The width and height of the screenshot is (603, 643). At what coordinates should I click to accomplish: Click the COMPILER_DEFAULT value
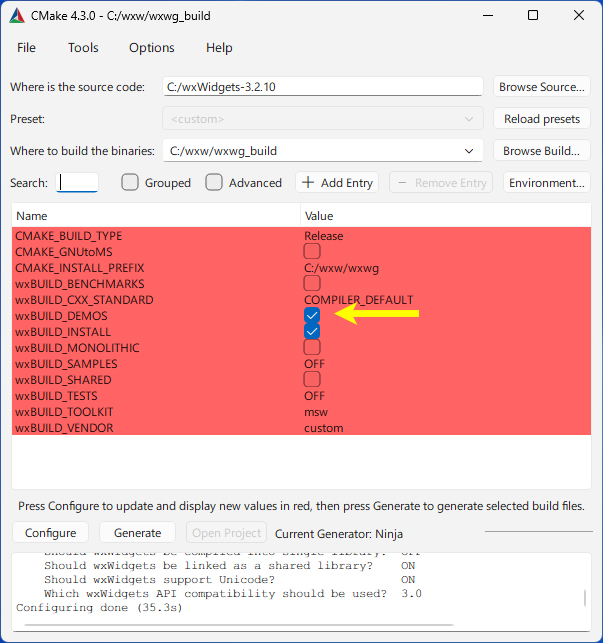coord(359,300)
